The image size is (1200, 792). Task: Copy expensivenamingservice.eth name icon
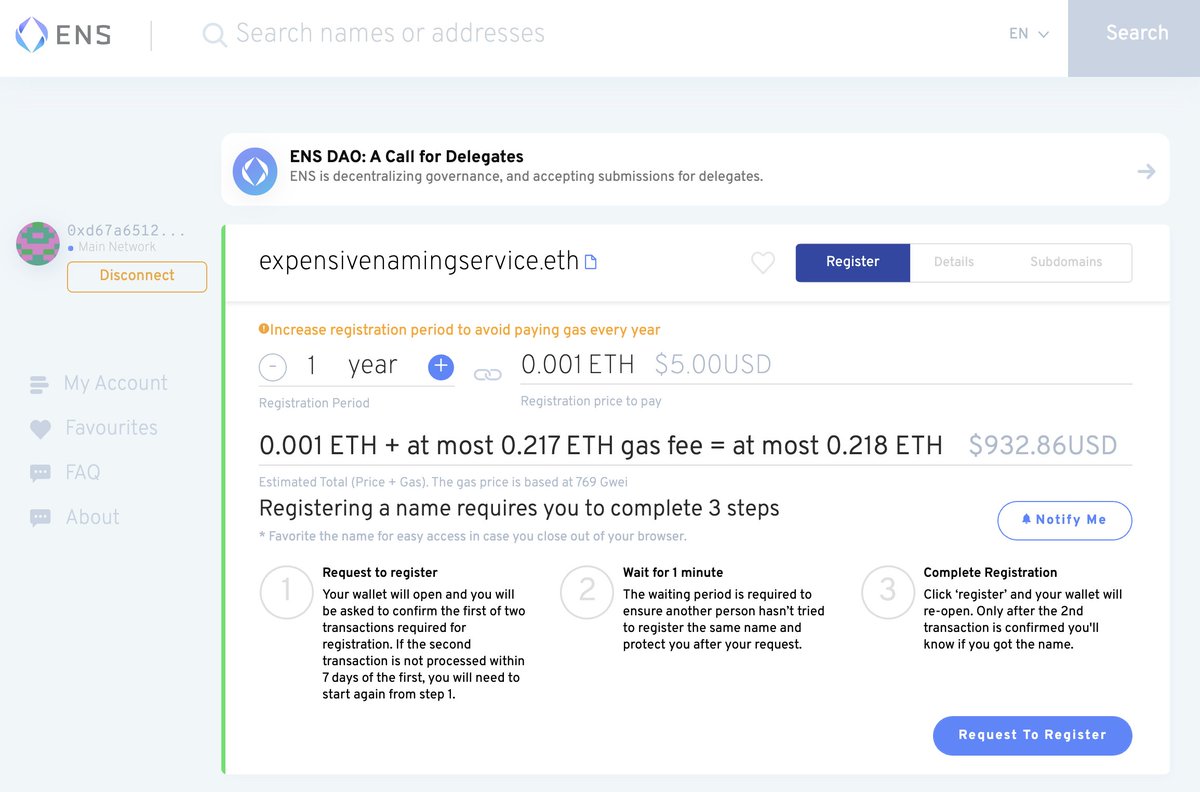pyautogui.click(x=591, y=263)
